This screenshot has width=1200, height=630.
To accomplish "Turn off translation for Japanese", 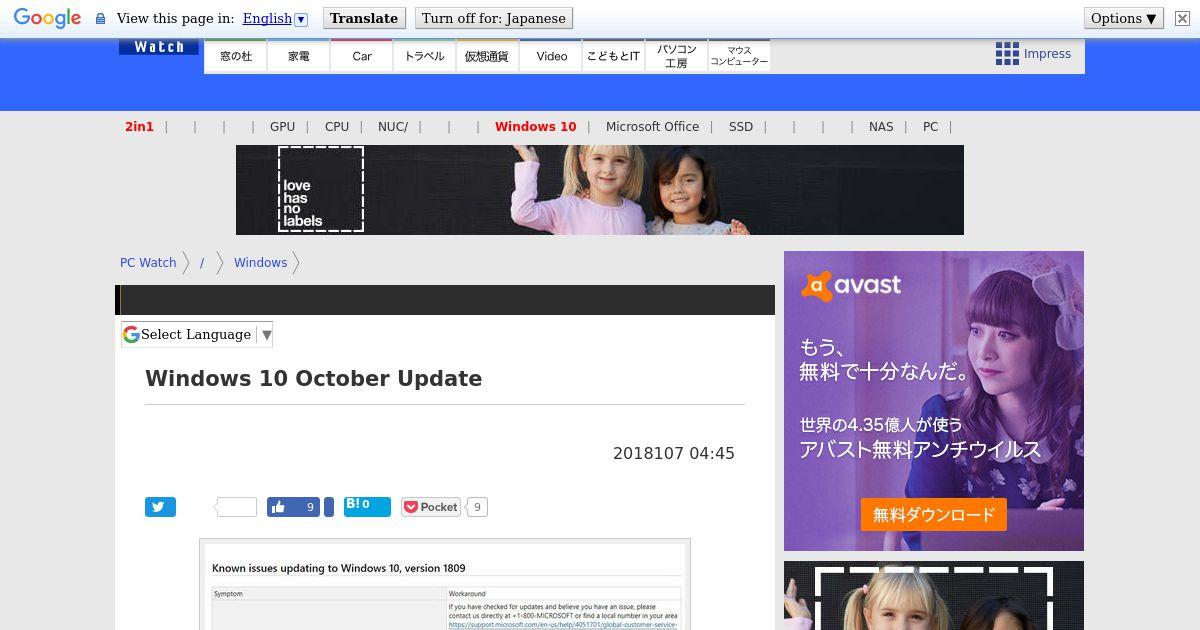I will [494, 18].
